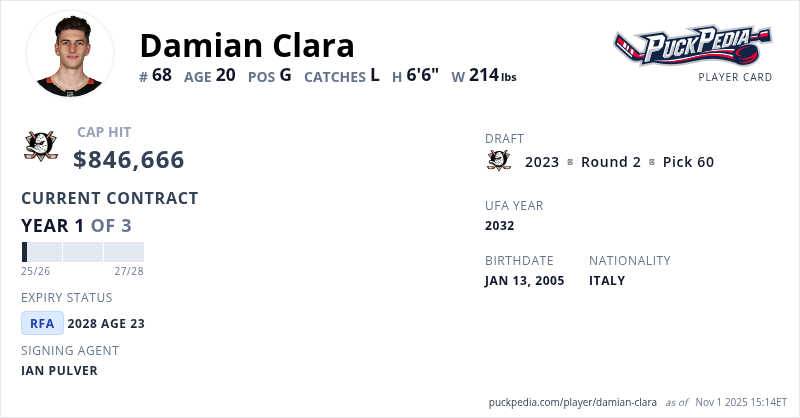Click the 2023 draft year
Screen dimensions: 800x418
pos(542,162)
